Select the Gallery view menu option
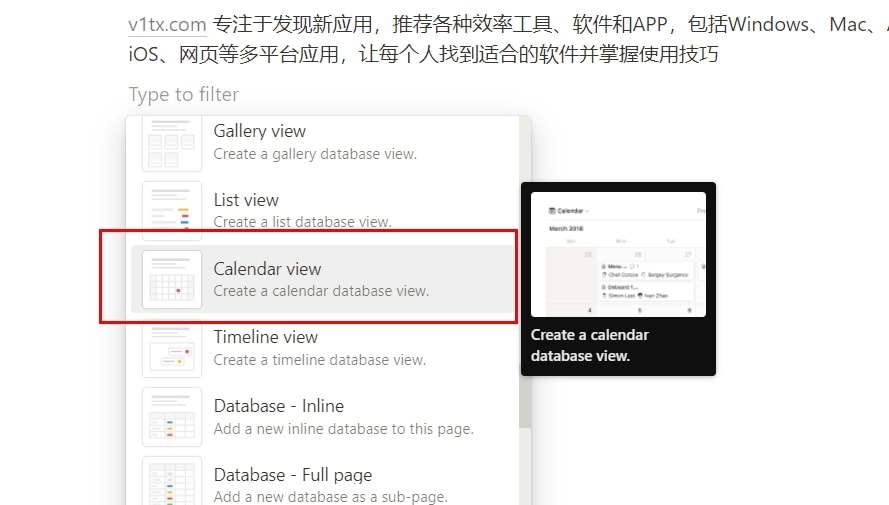The width and height of the screenshot is (889, 505). [x=322, y=142]
